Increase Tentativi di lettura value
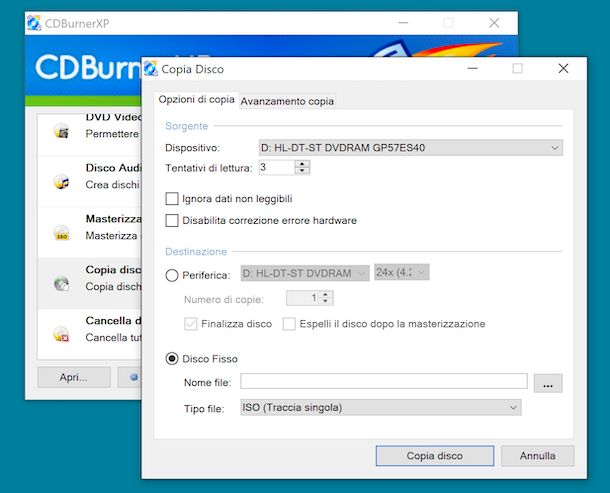 (302, 164)
